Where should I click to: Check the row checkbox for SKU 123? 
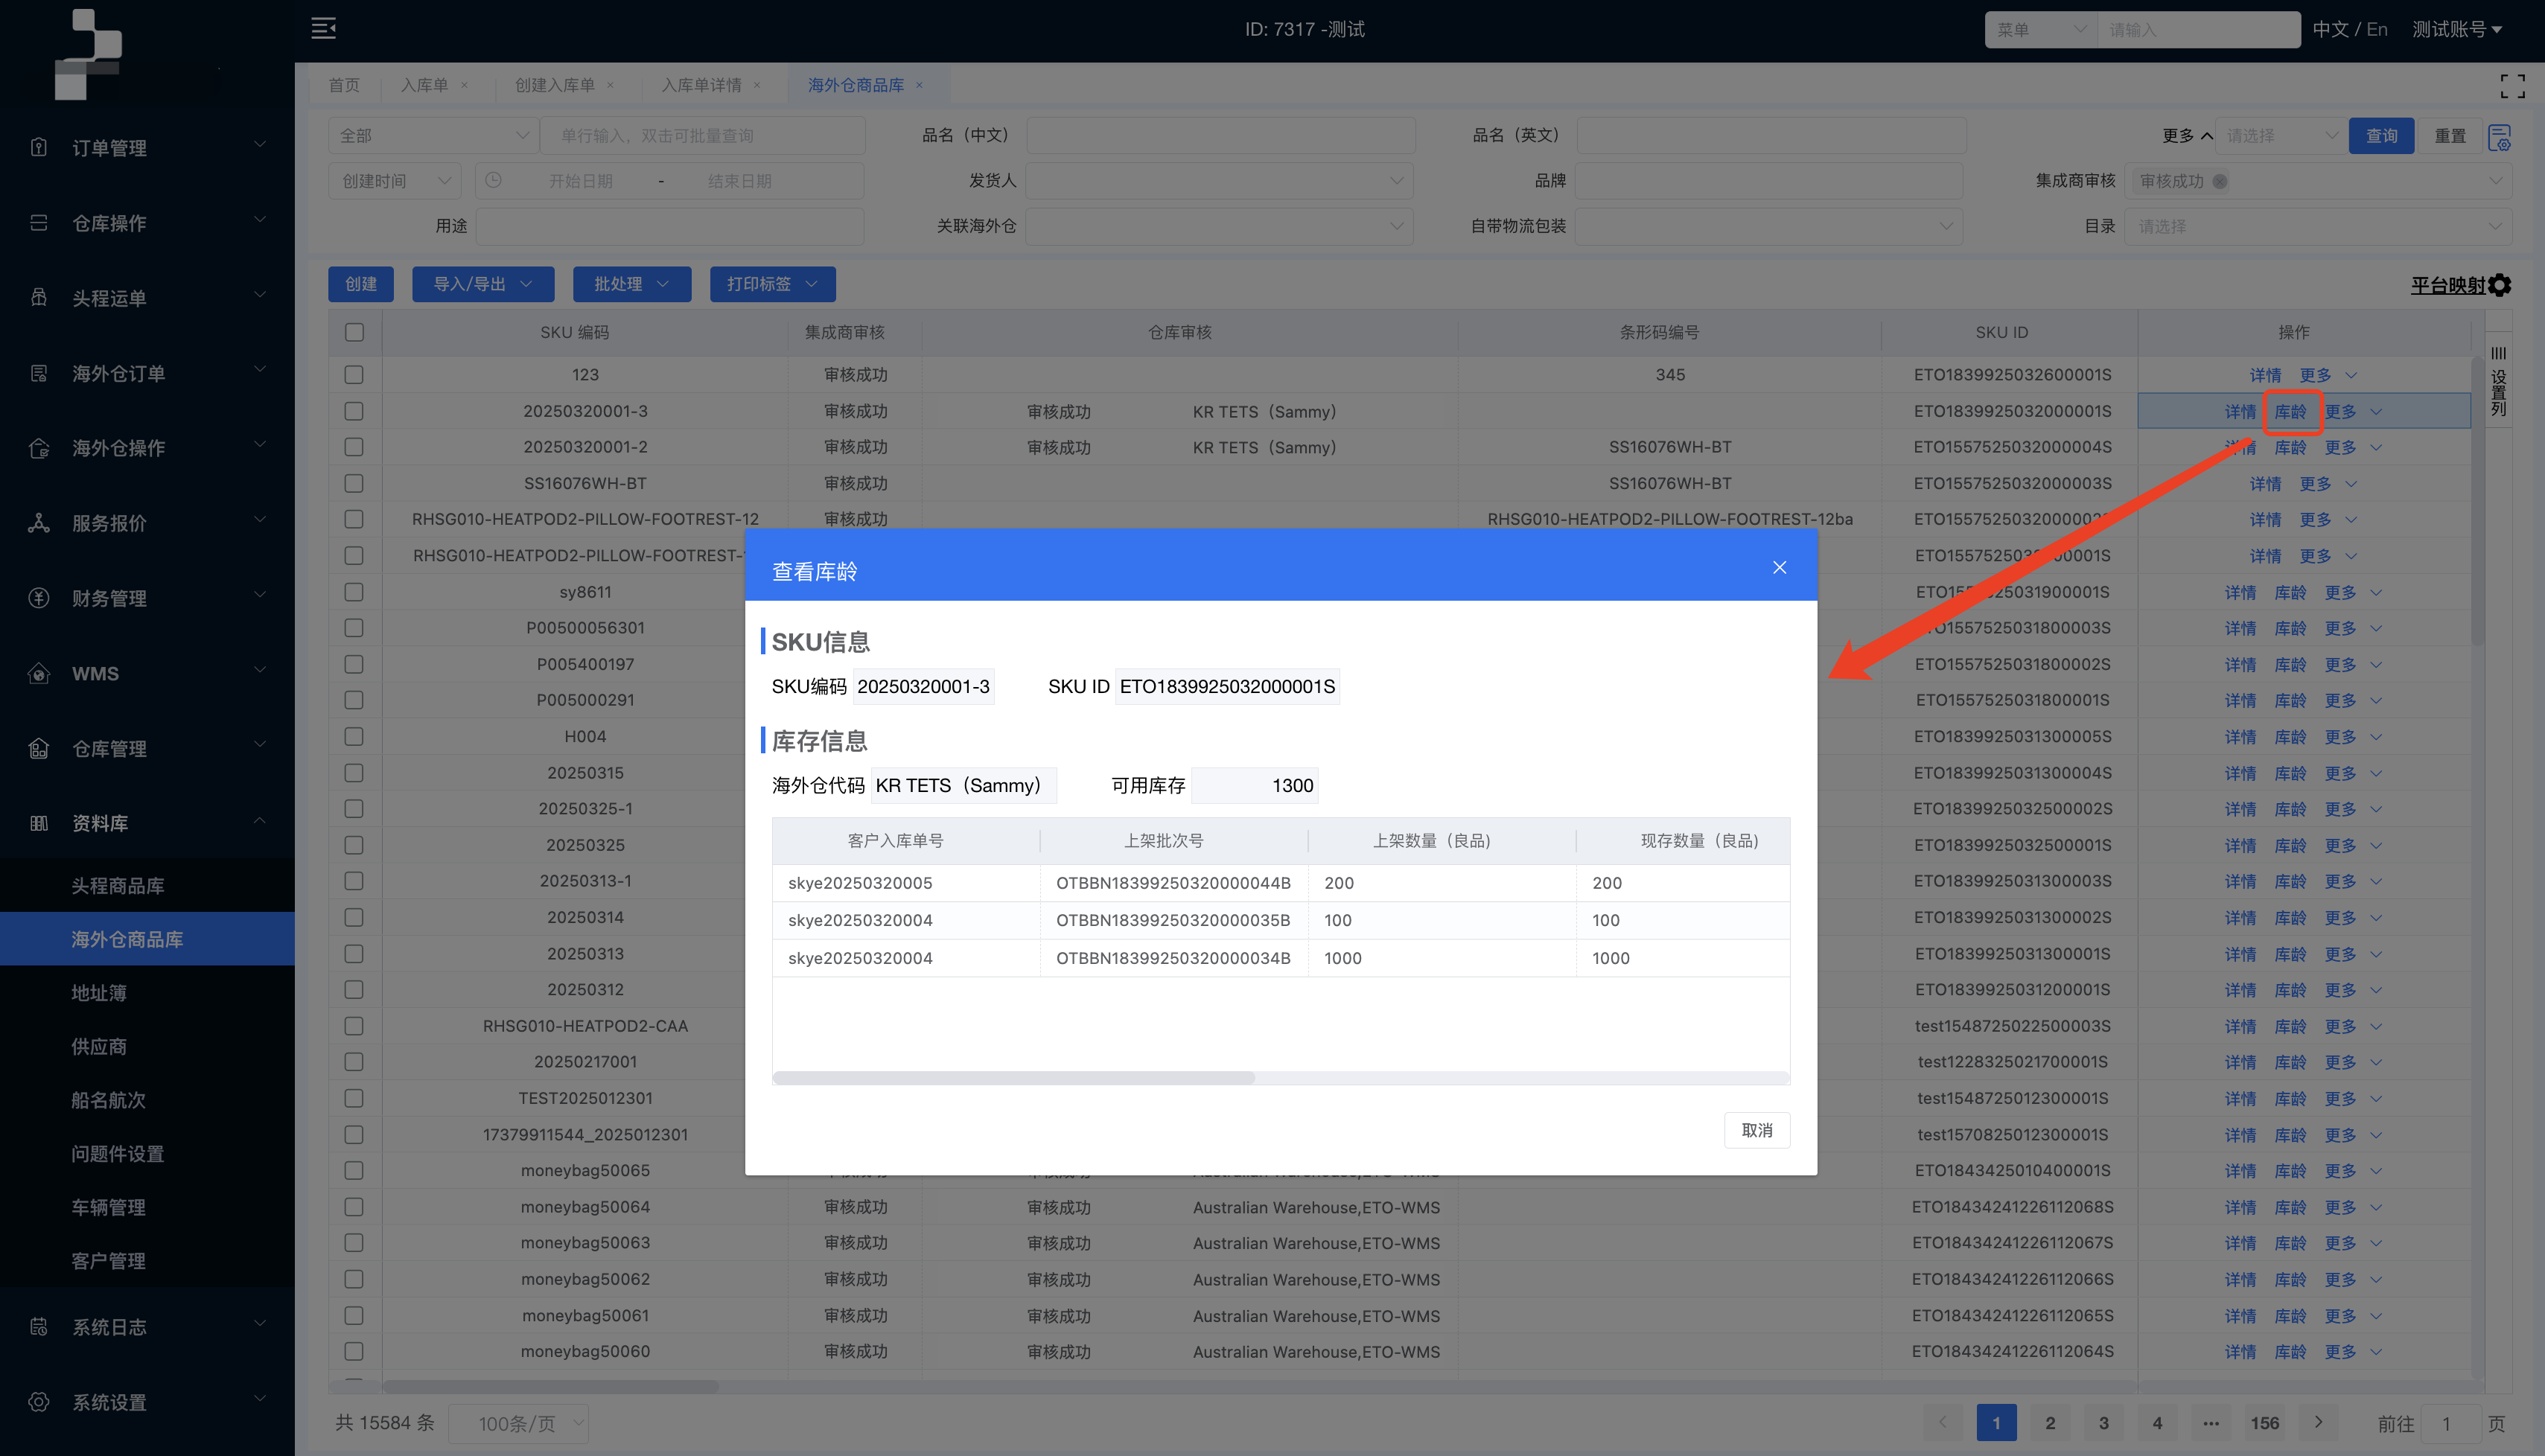[x=354, y=374]
